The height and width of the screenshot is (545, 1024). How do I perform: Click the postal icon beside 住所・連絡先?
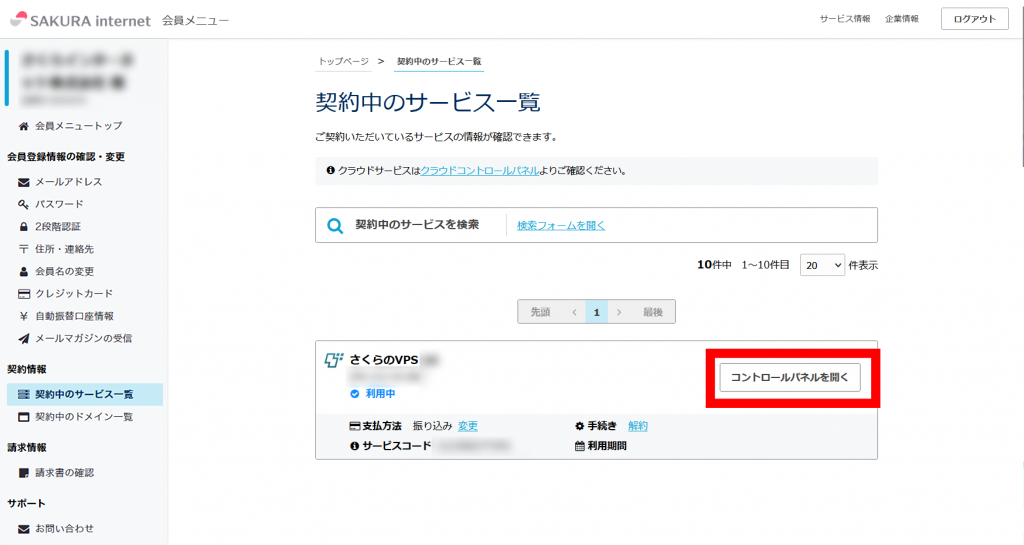pos(24,249)
